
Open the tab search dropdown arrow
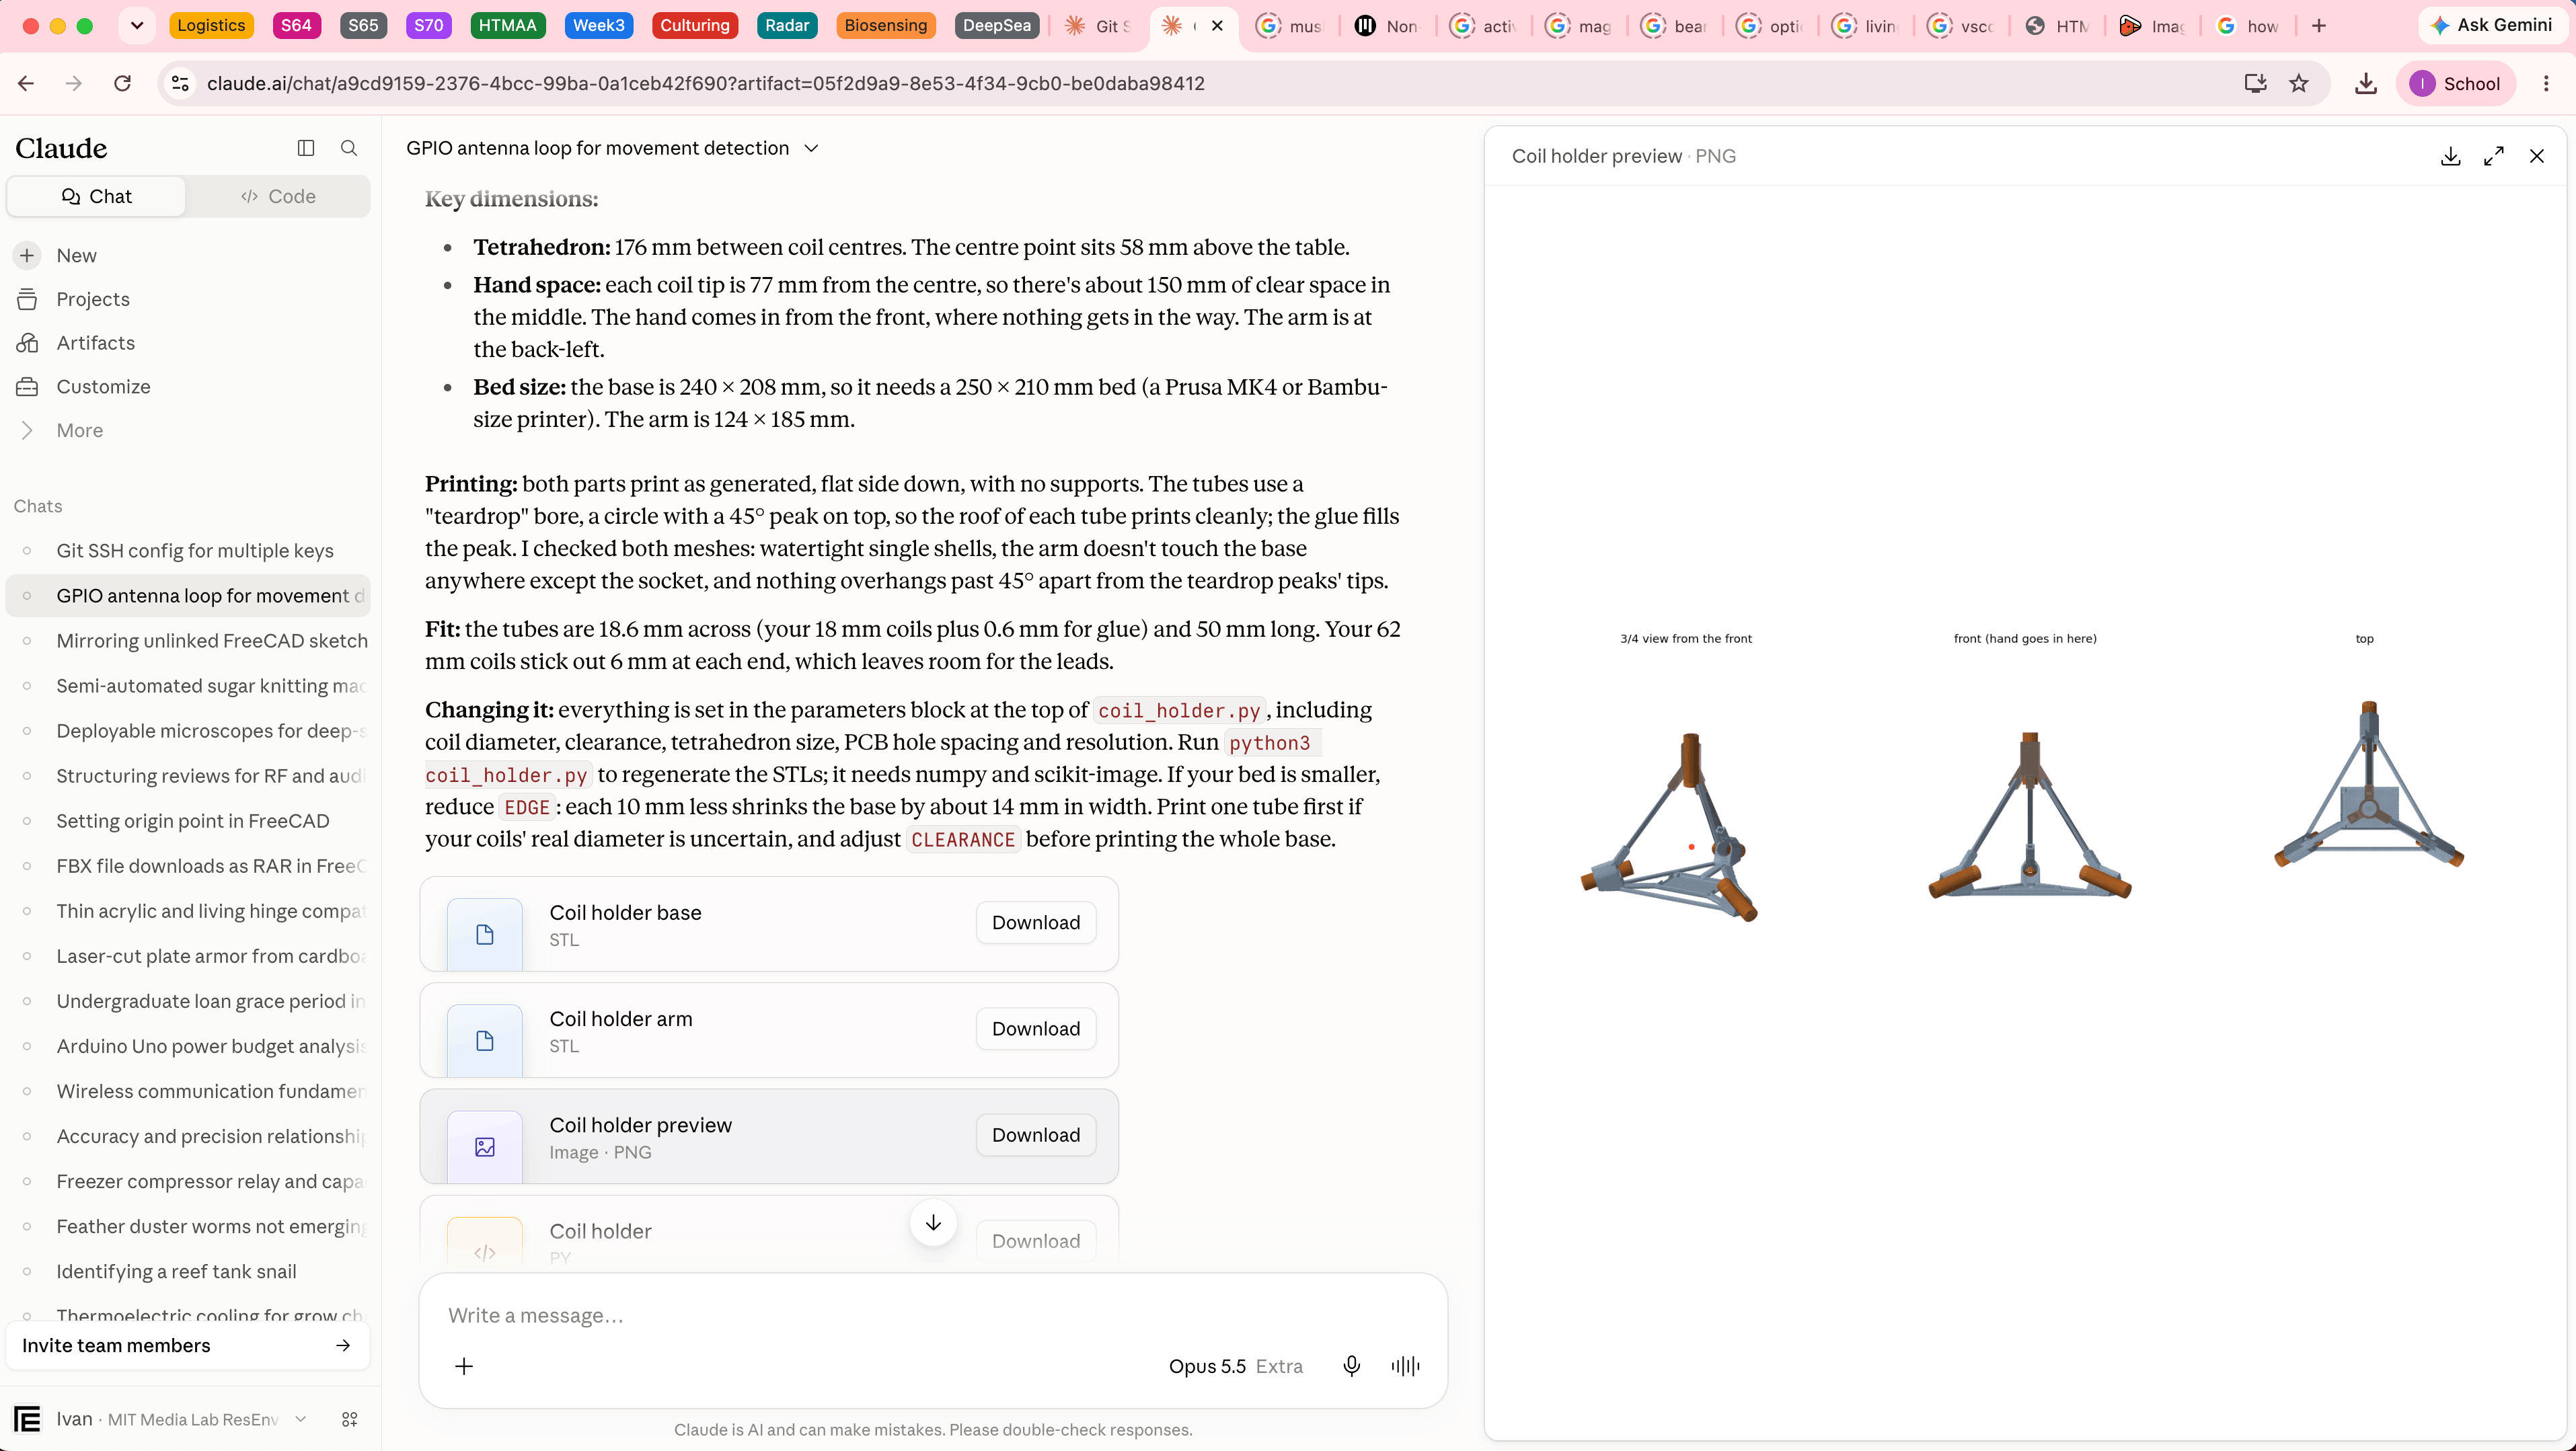pos(137,26)
